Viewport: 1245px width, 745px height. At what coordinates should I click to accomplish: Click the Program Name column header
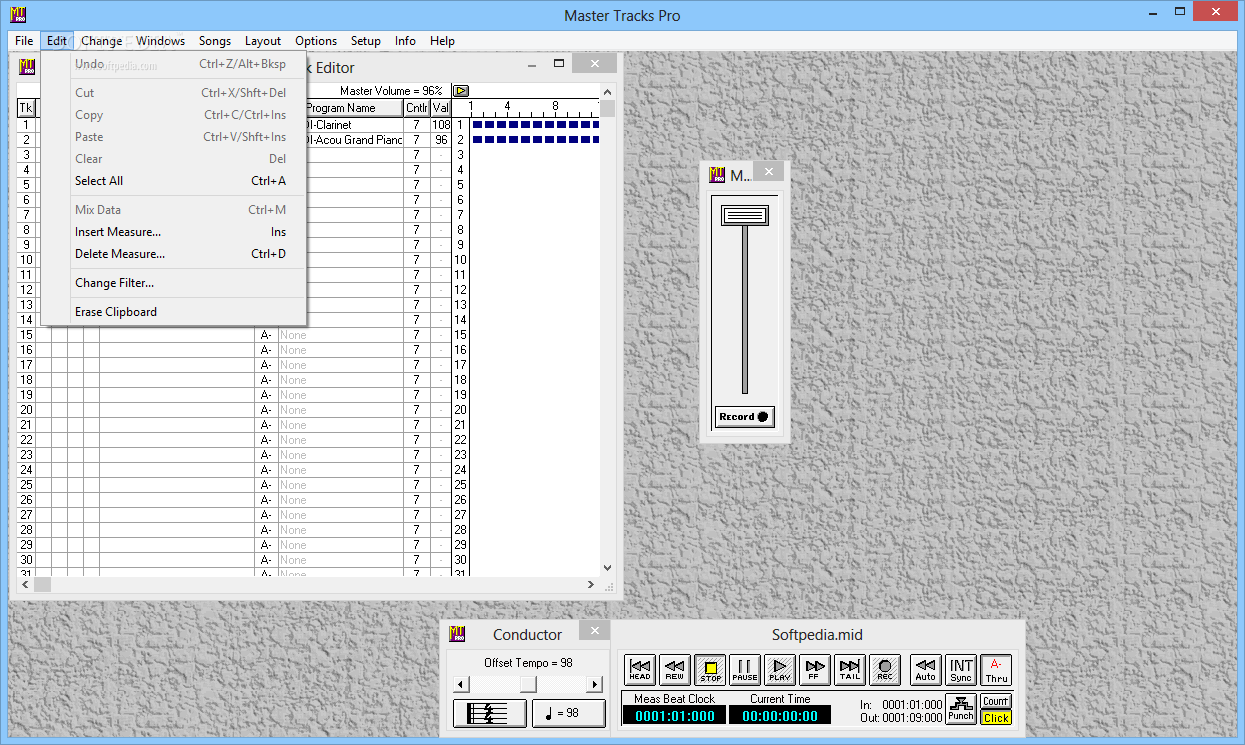354,108
